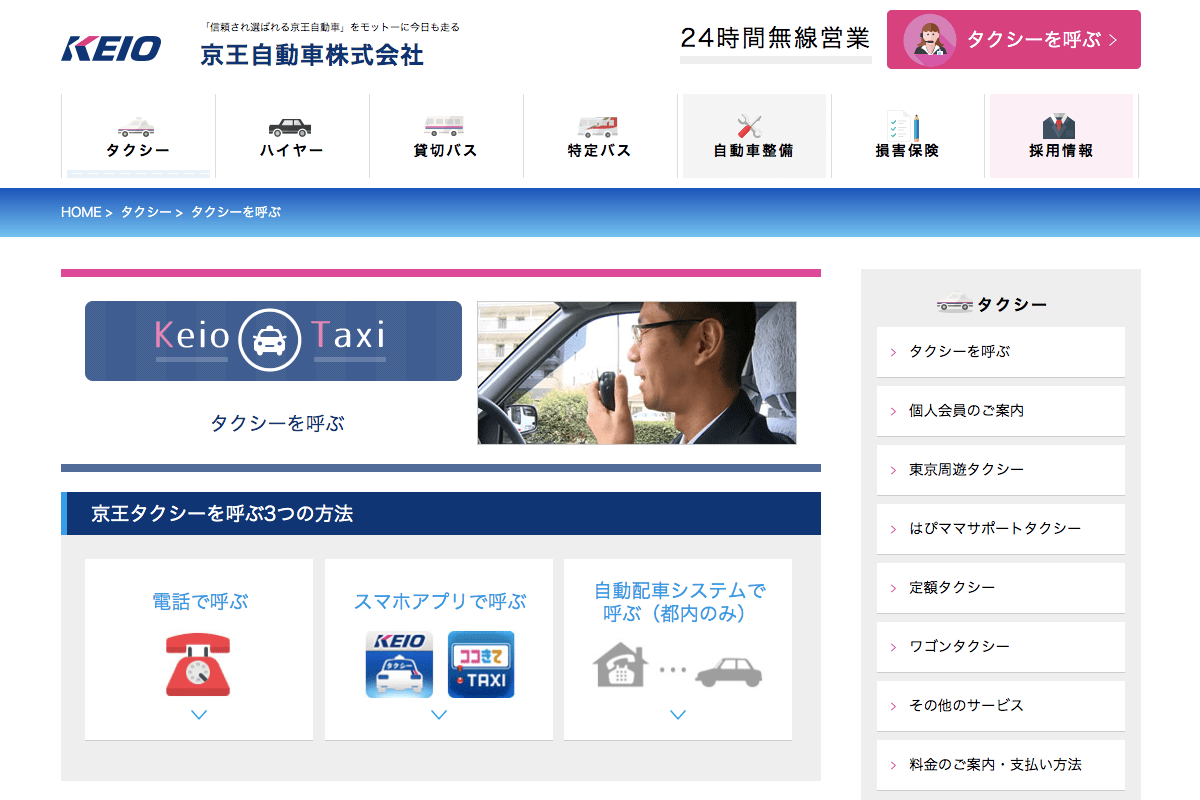The width and height of the screenshot is (1200, 800).
Task: Open sidebar link 東京周遊タクシー
Action: point(1001,470)
